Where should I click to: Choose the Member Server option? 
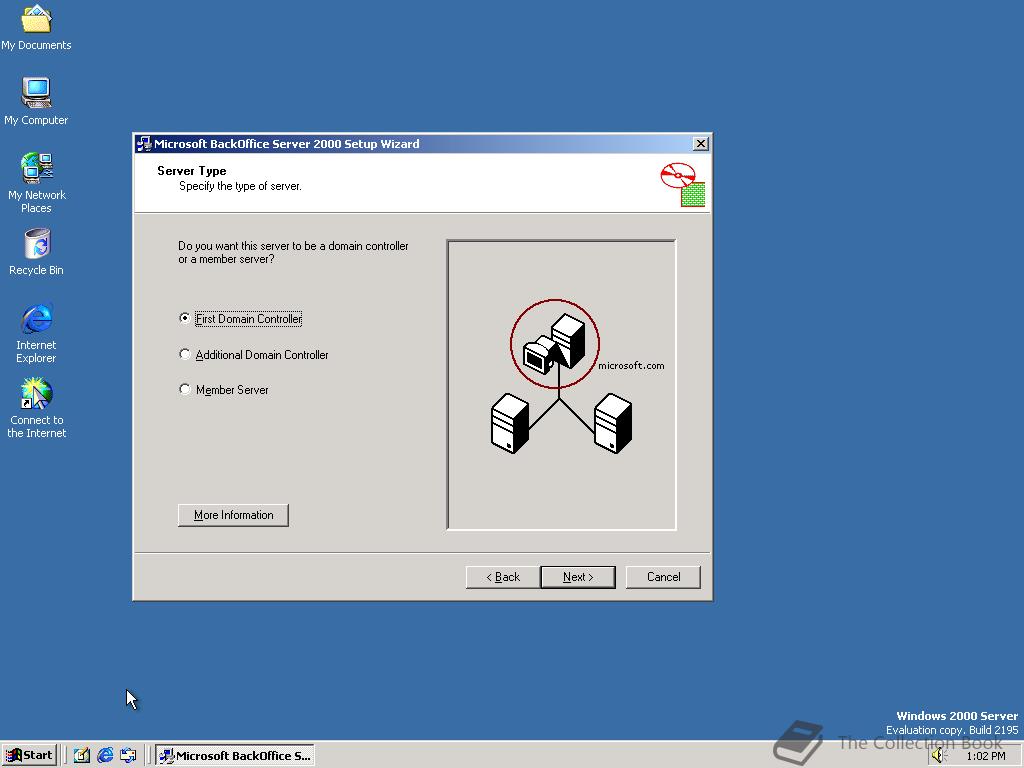[223, 390]
